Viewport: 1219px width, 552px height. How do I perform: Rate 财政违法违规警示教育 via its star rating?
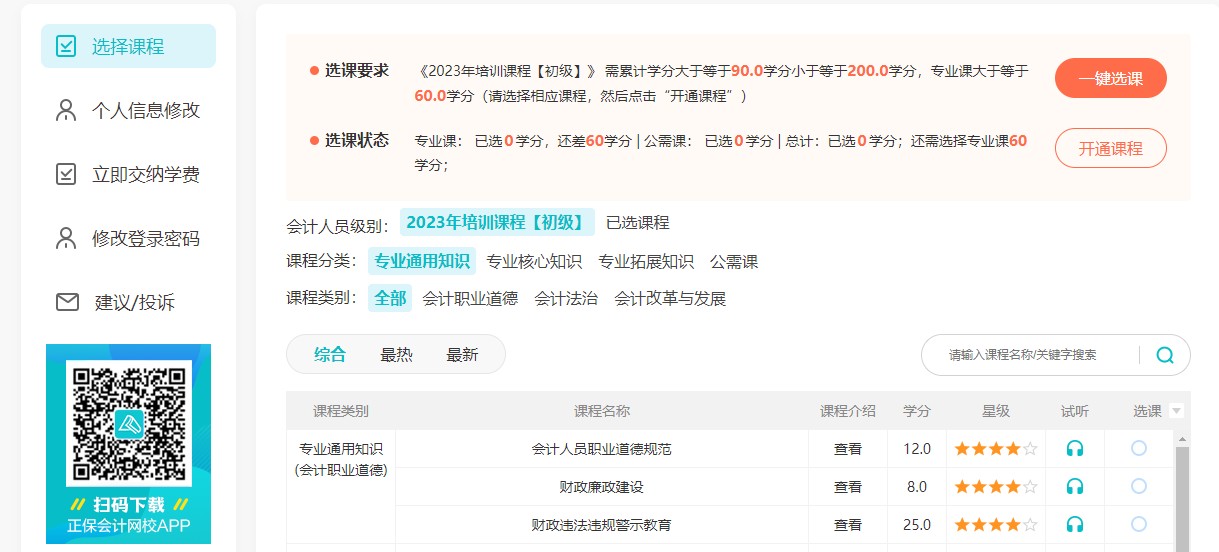coord(995,525)
